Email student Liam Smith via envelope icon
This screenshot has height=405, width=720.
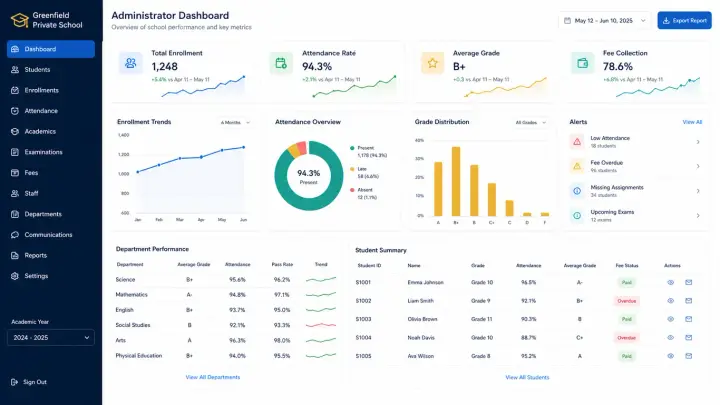[688, 301]
